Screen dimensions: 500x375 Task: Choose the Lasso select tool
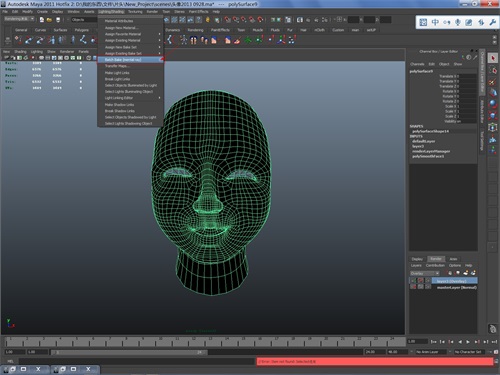(x=493, y=70)
